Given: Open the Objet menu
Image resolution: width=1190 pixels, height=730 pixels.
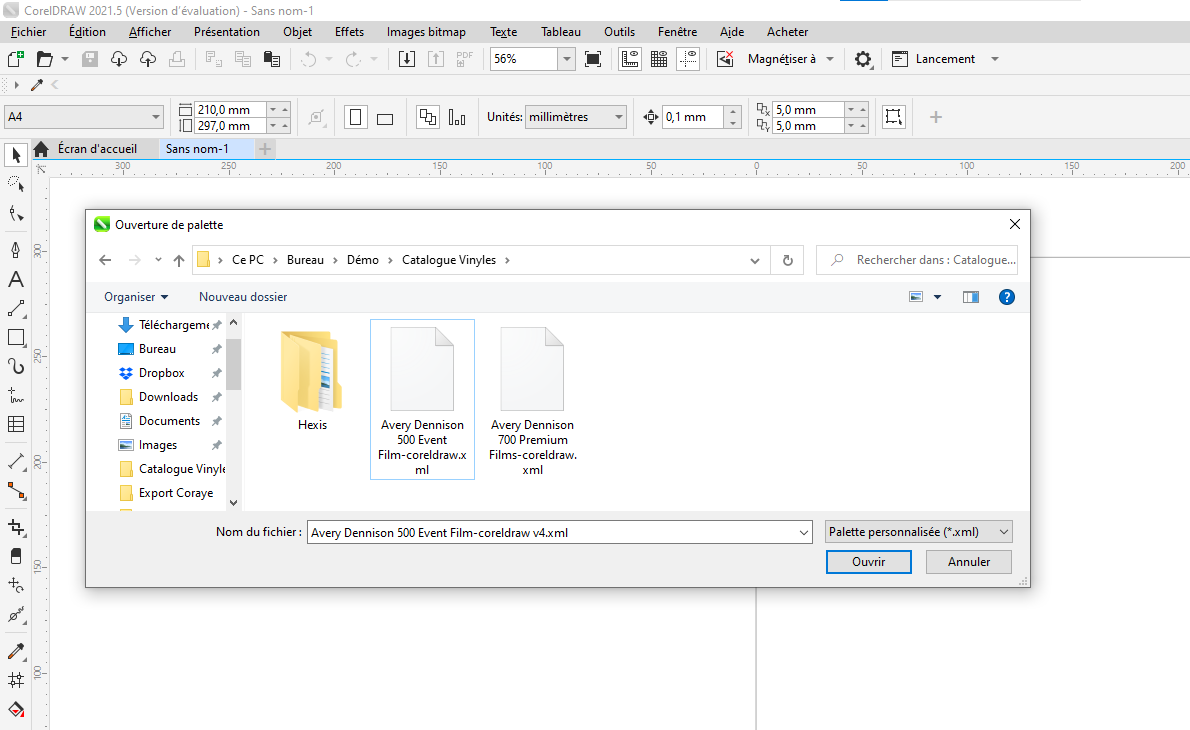Looking at the screenshot, I should click(298, 32).
